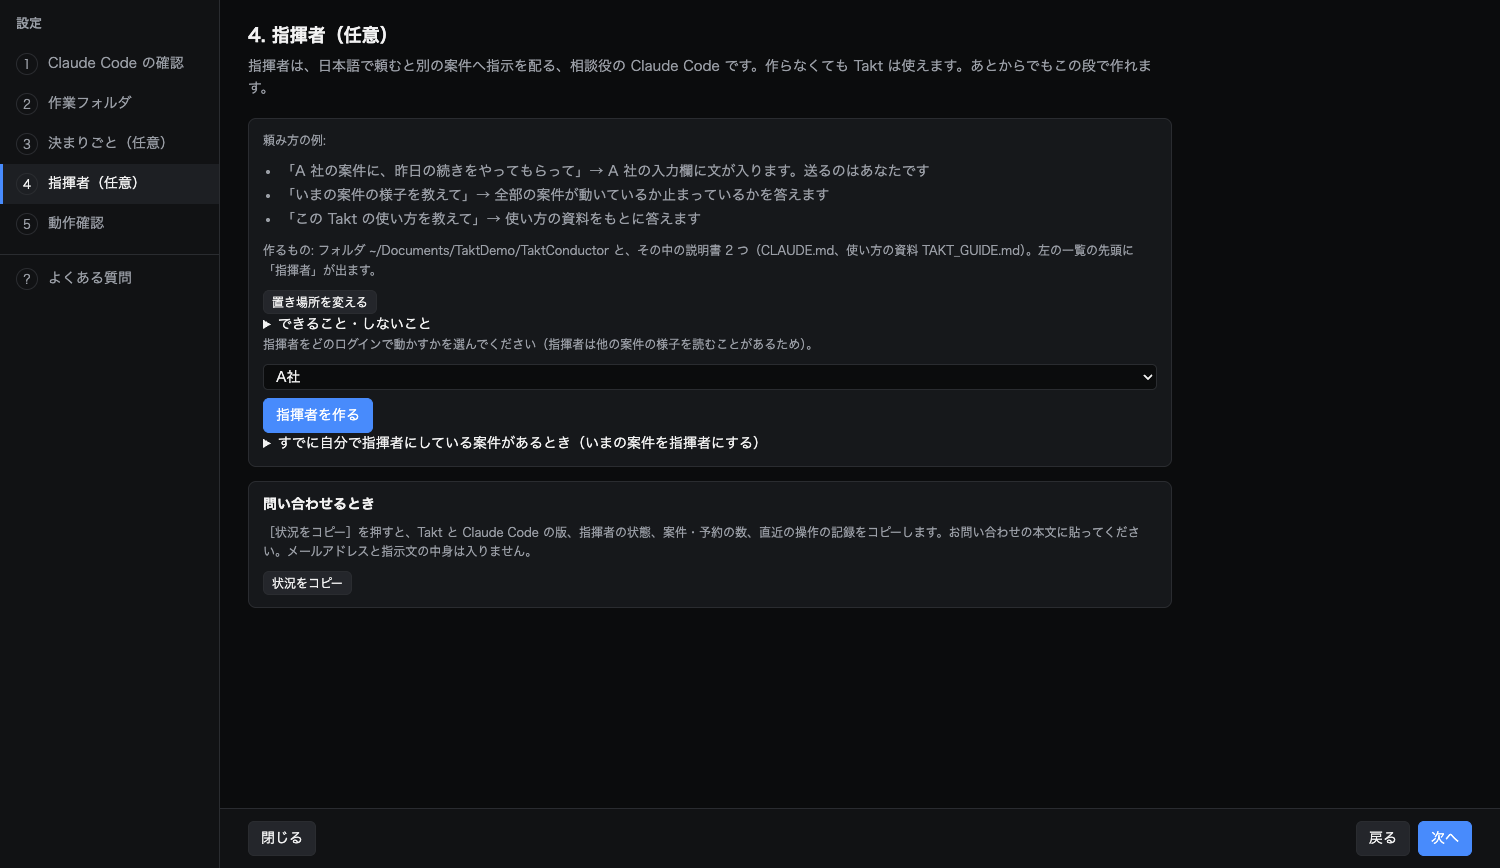Screen dimensions: 1500x868
Task: Select step 4 指揮者（任意） in sidebar
Action: (109, 183)
